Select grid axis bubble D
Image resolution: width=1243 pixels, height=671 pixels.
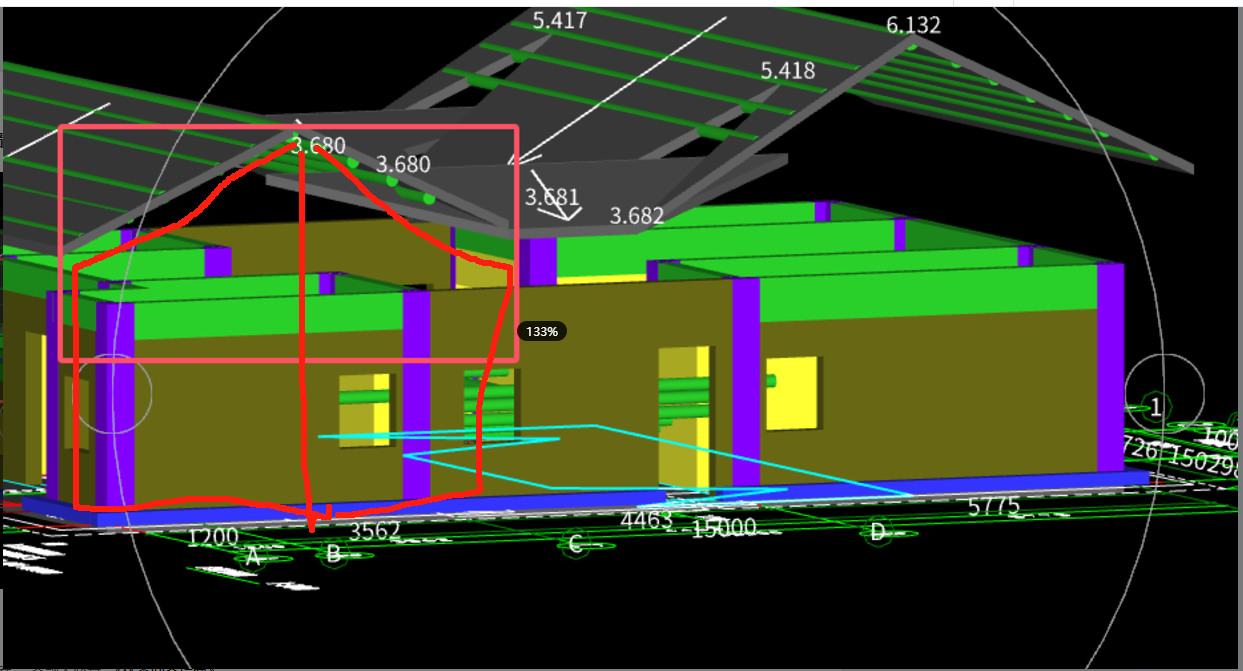tap(878, 533)
